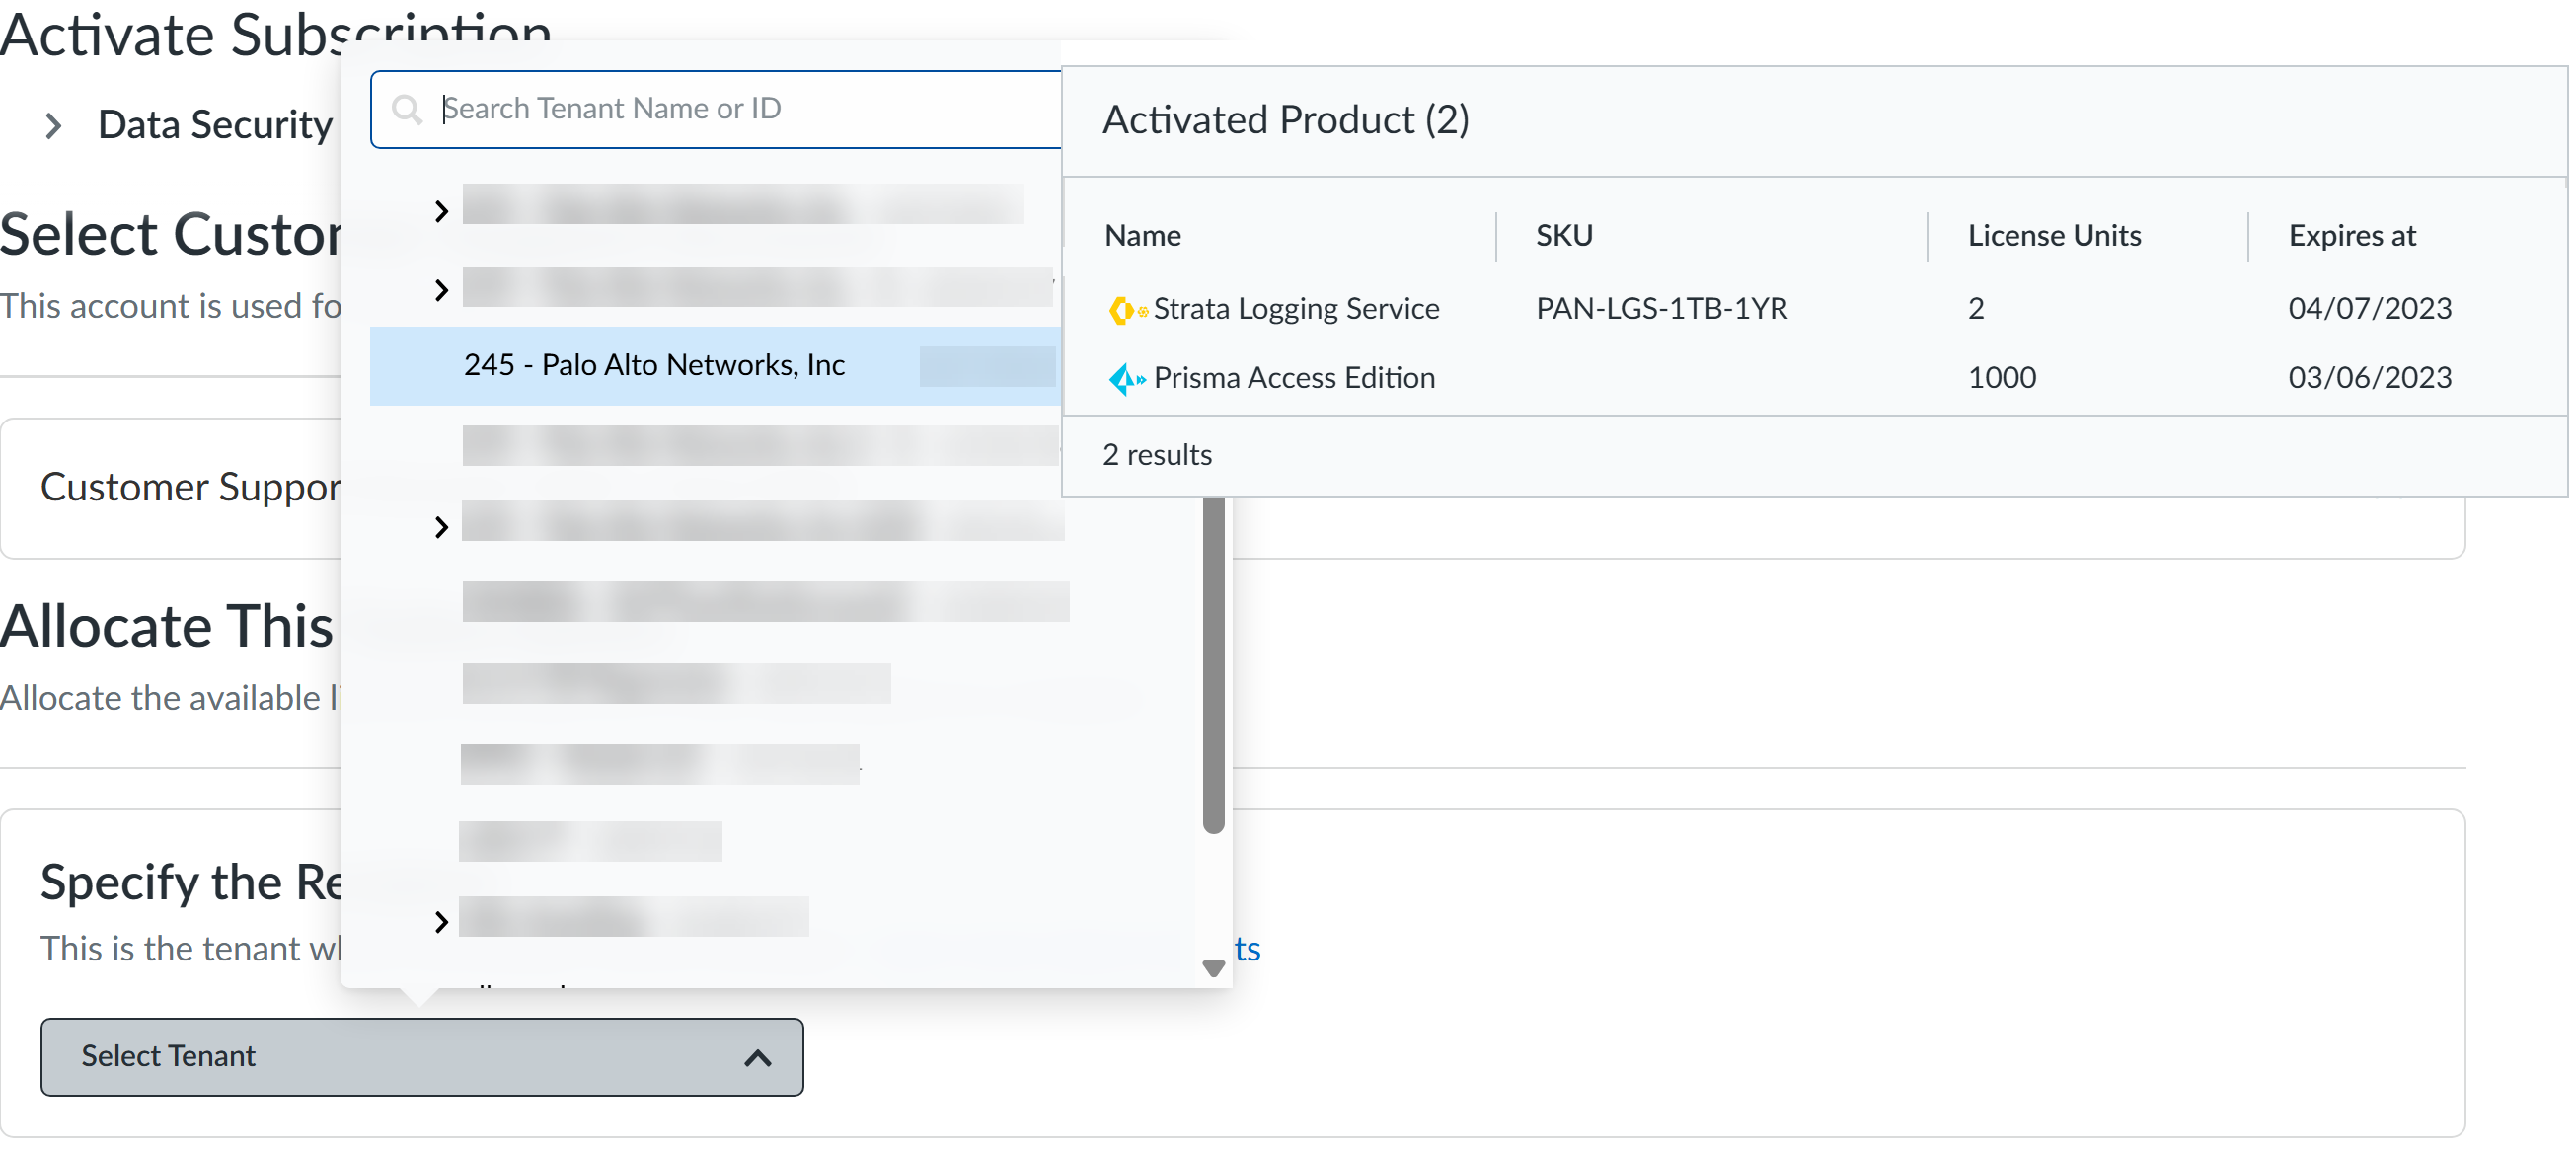Click the License Units column header

2054,236
